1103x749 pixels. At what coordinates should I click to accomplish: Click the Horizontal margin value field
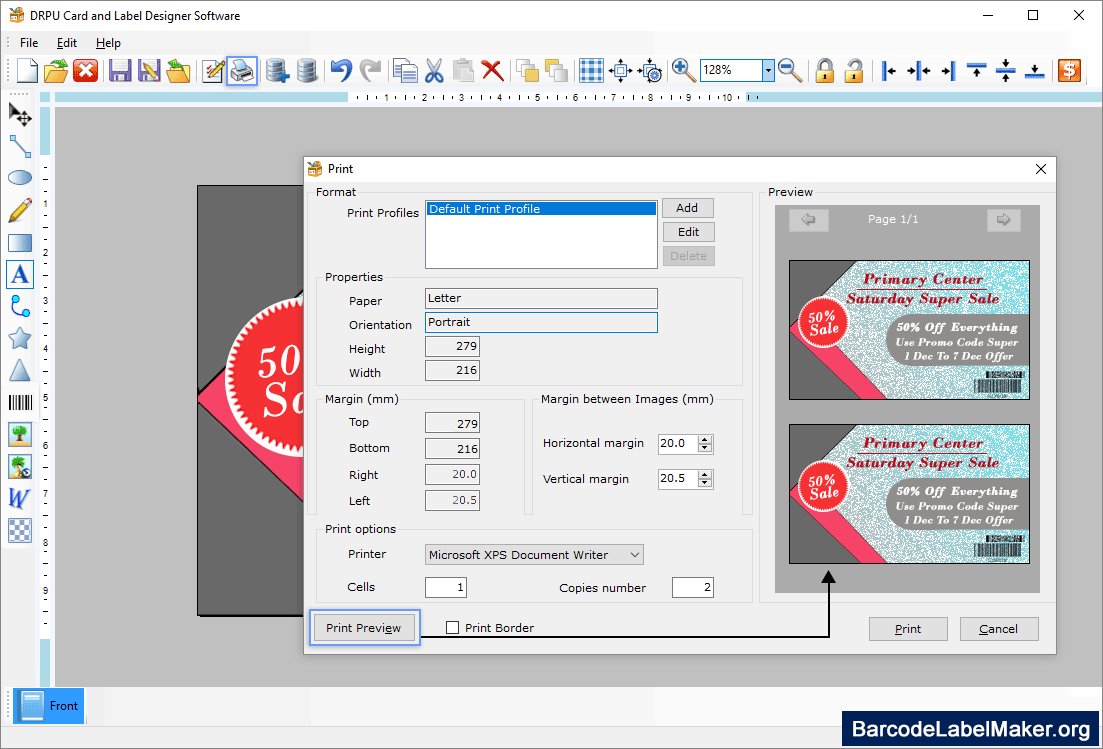678,443
